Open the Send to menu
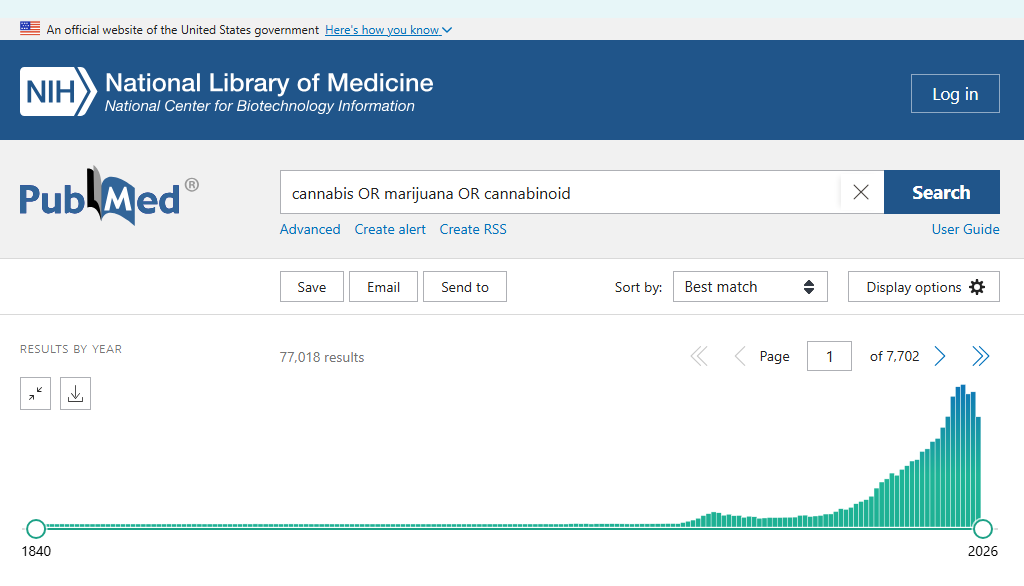The height and width of the screenshot is (586, 1024). (465, 287)
